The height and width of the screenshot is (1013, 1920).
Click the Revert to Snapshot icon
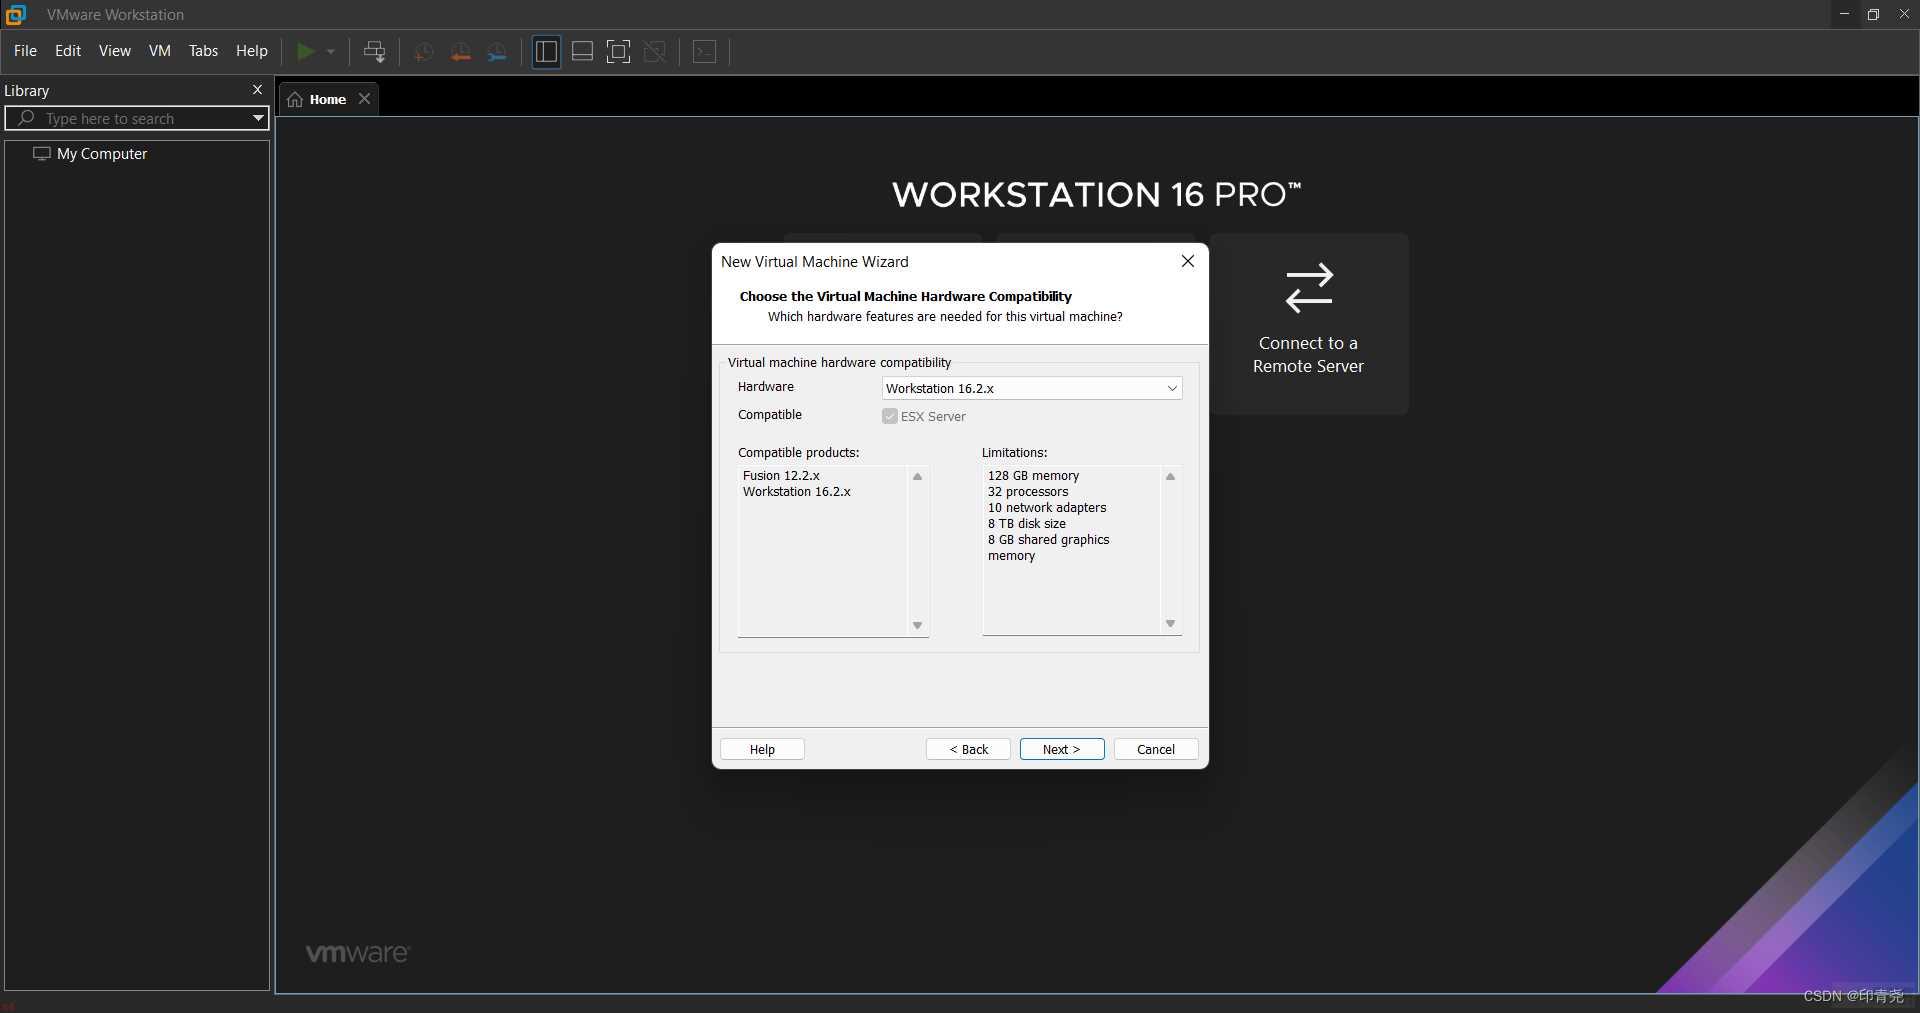(x=461, y=52)
